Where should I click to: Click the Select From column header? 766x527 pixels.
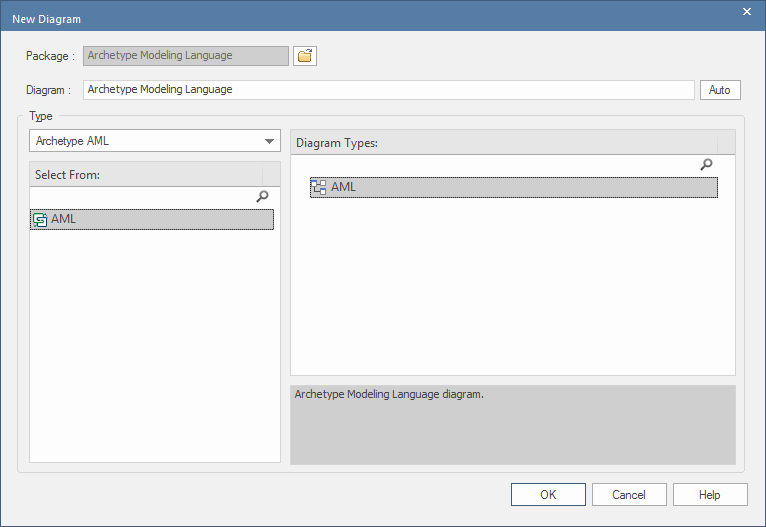click(146, 175)
